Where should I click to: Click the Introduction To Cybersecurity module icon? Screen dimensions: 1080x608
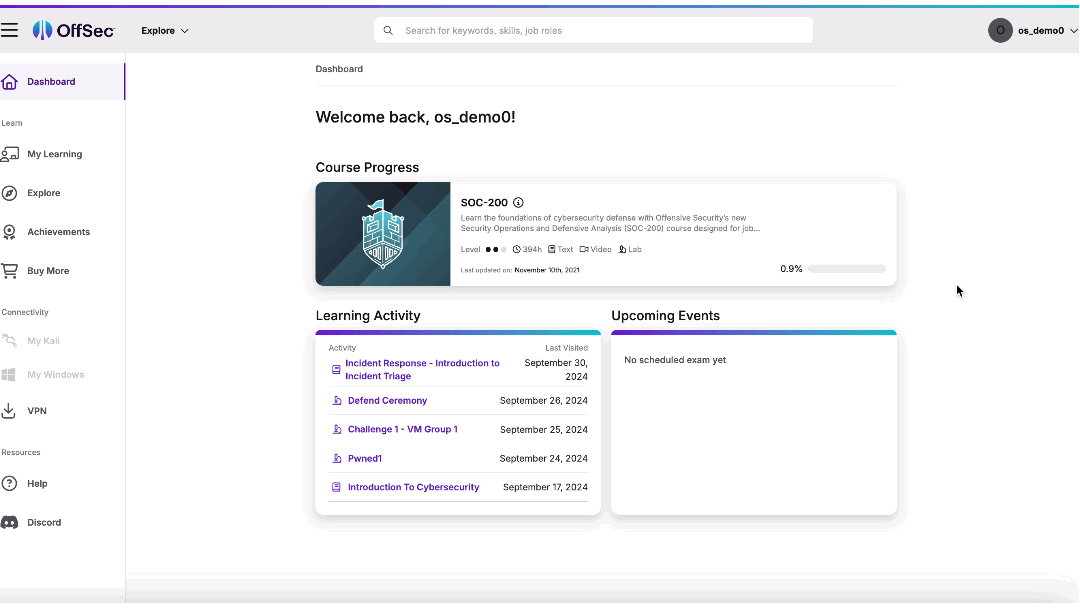point(336,487)
